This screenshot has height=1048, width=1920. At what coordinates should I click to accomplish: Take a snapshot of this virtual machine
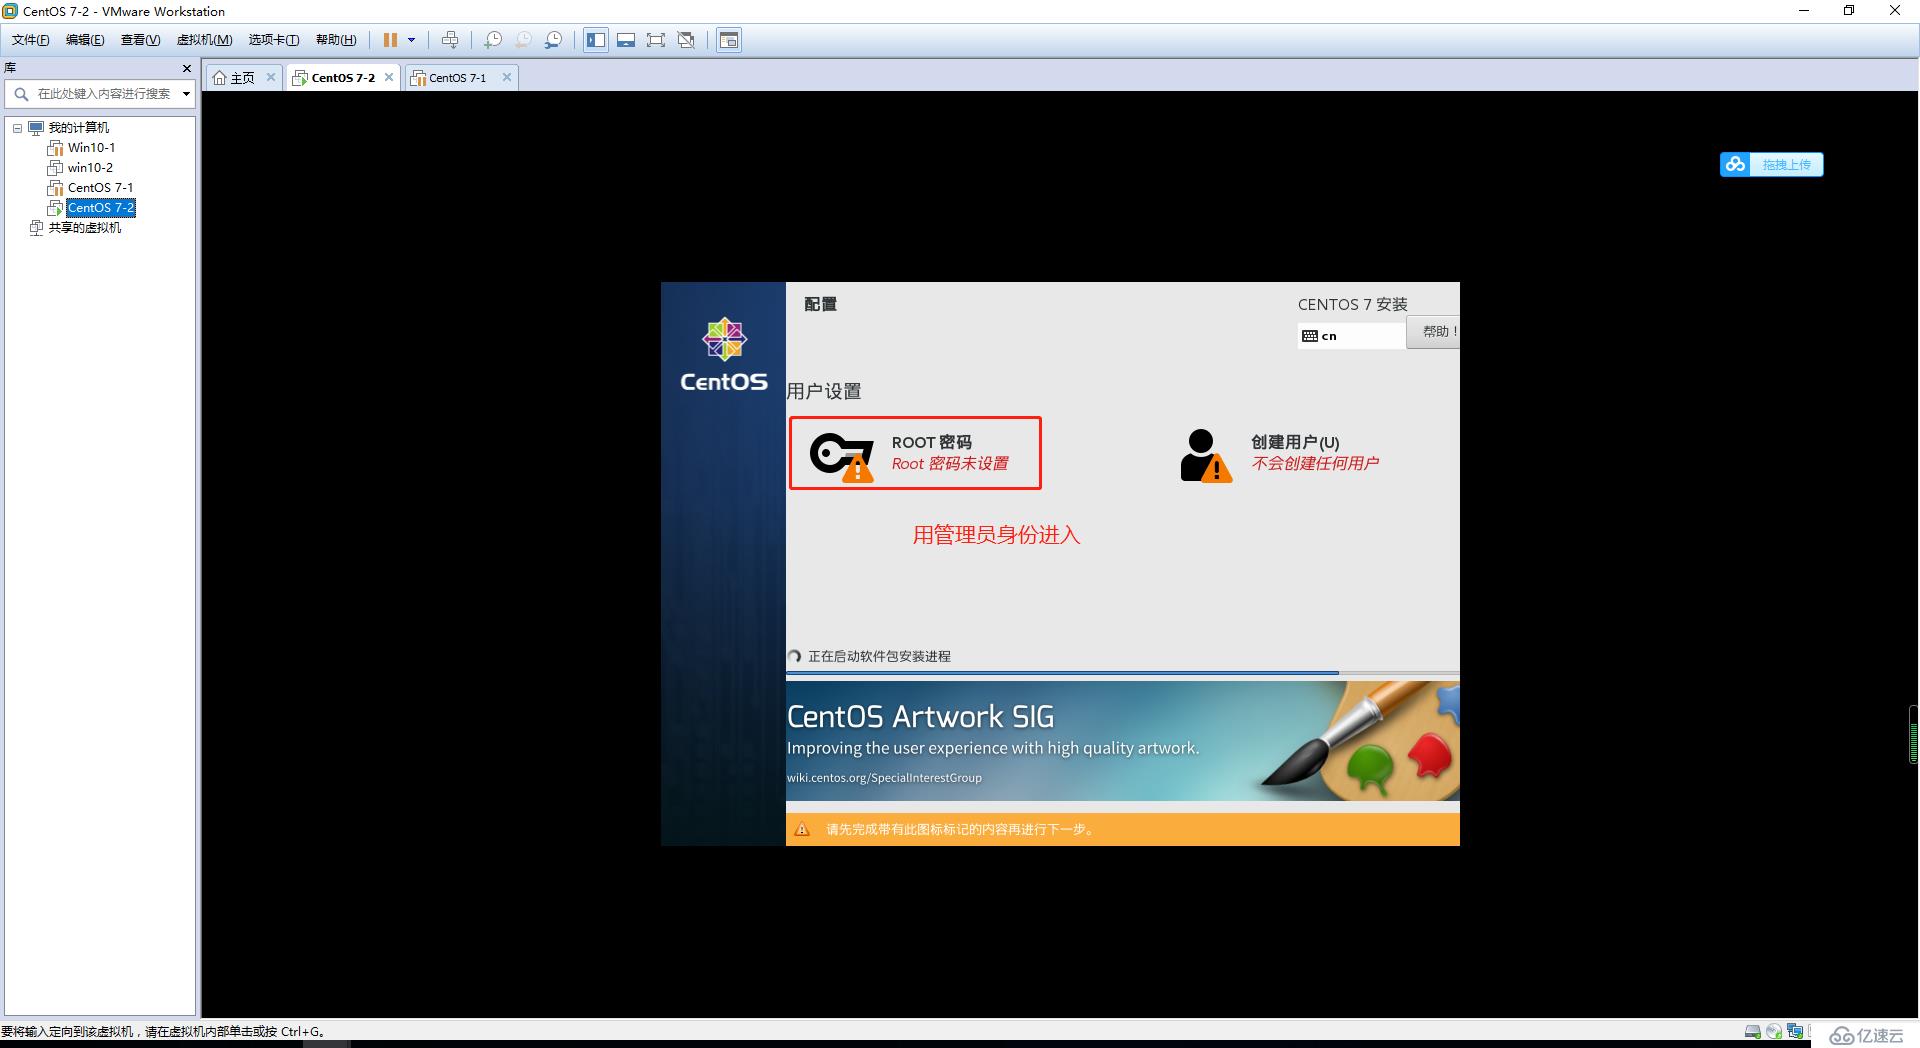pos(493,40)
